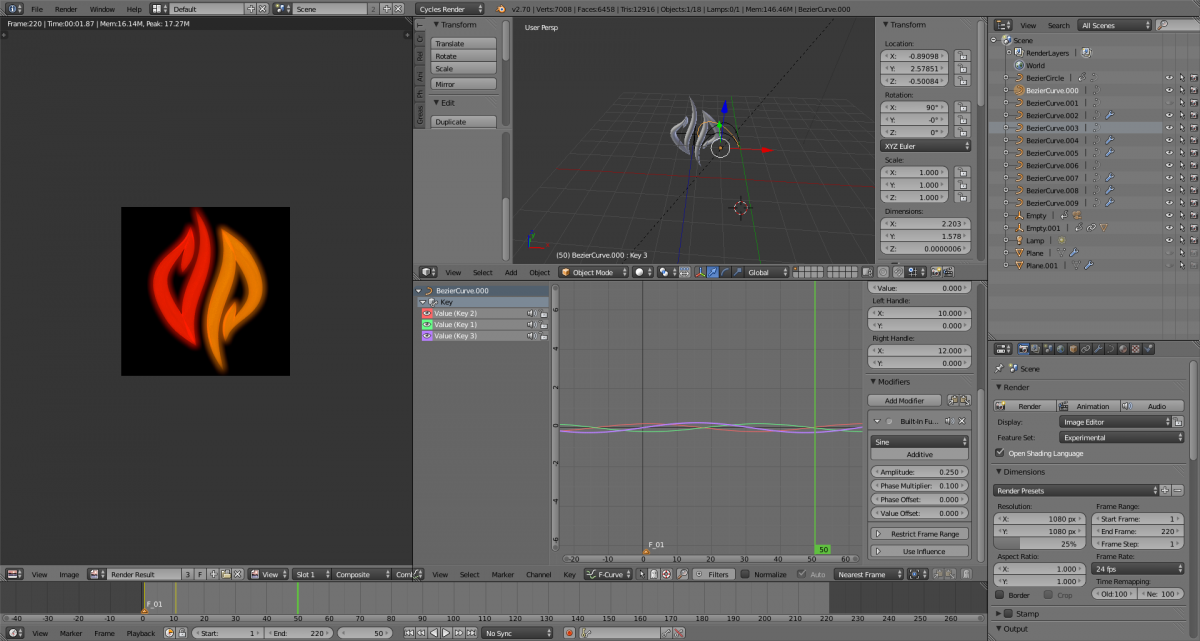Click the World properties tab icon
1200x641 pixels.
1060,349
